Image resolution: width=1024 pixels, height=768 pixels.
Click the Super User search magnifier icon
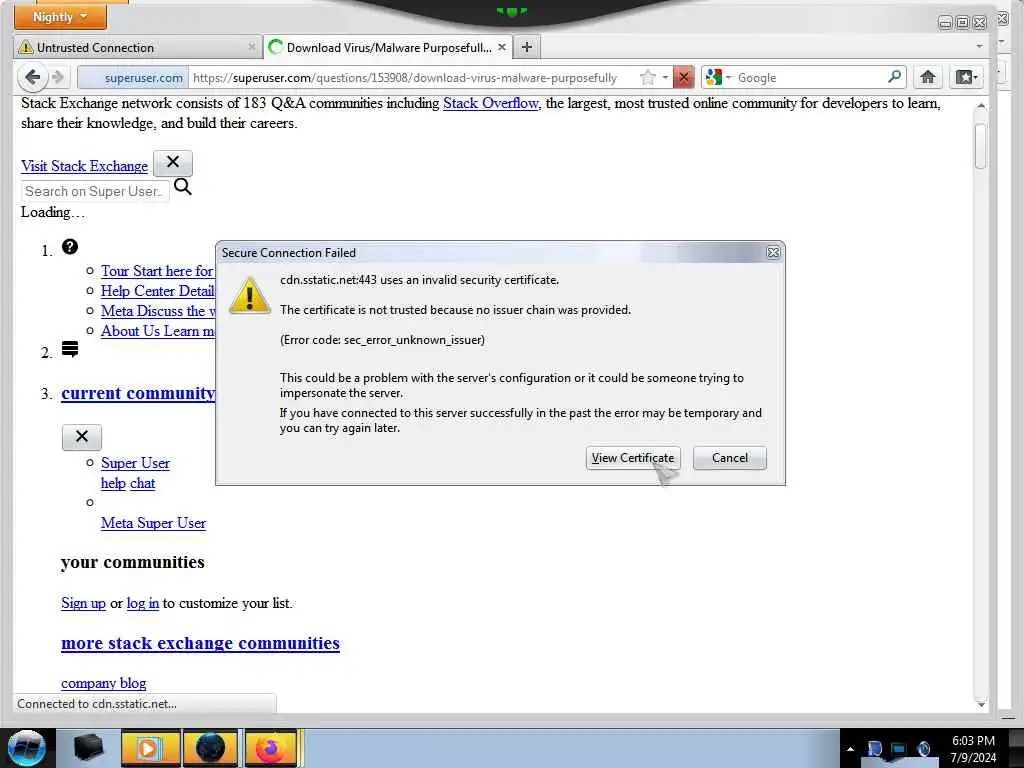point(183,187)
